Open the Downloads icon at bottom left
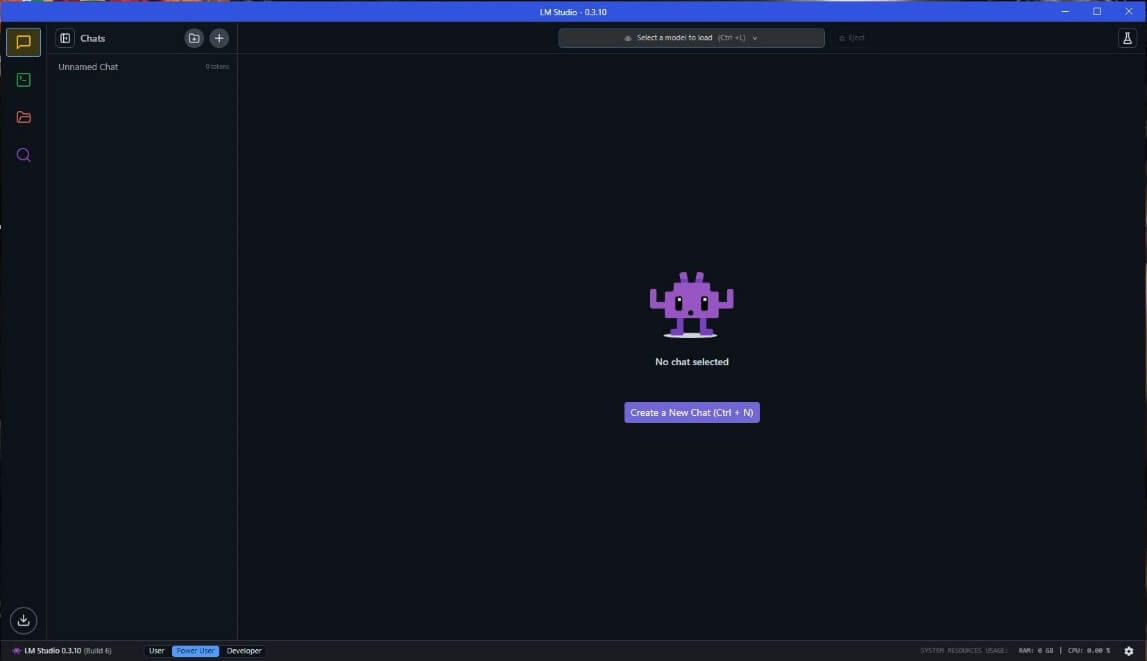 coord(23,621)
